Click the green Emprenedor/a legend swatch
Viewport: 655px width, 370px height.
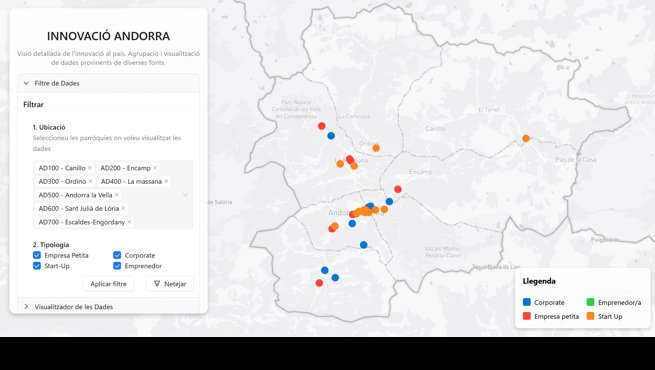[590, 302]
